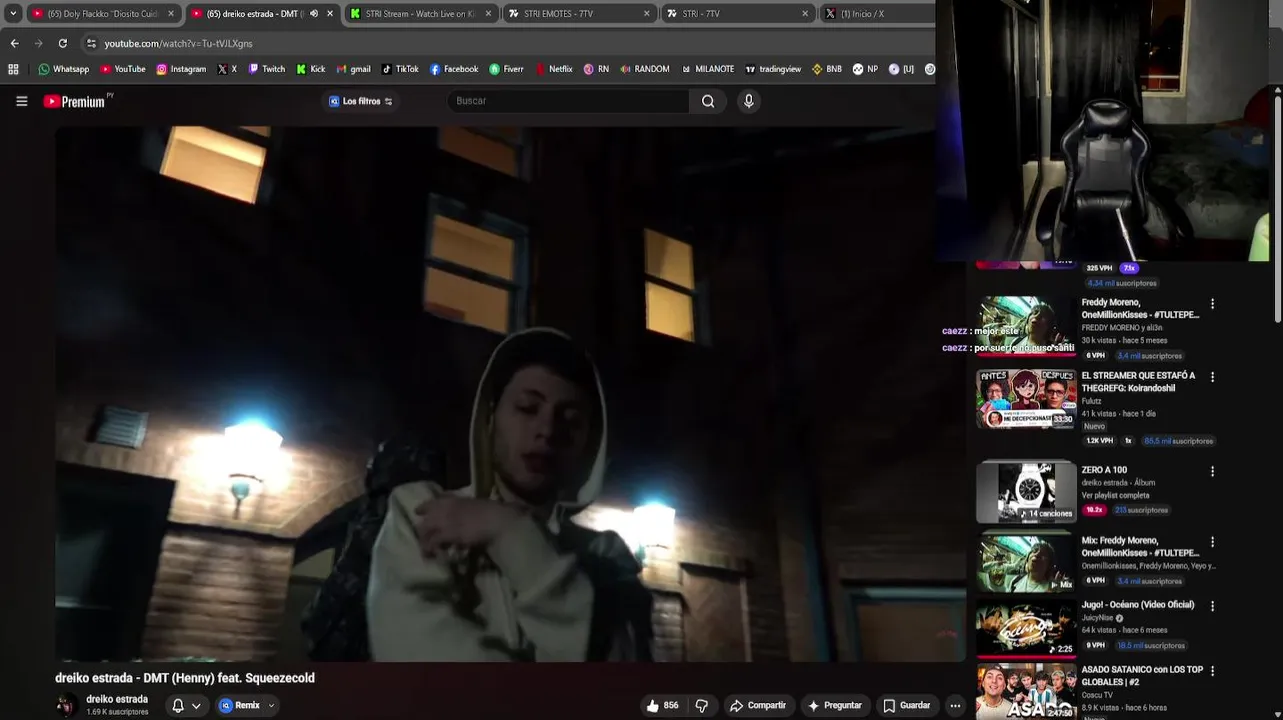Image resolution: width=1283 pixels, height=720 pixels.
Task: Expand the notification options chevron
Action: [196, 706]
